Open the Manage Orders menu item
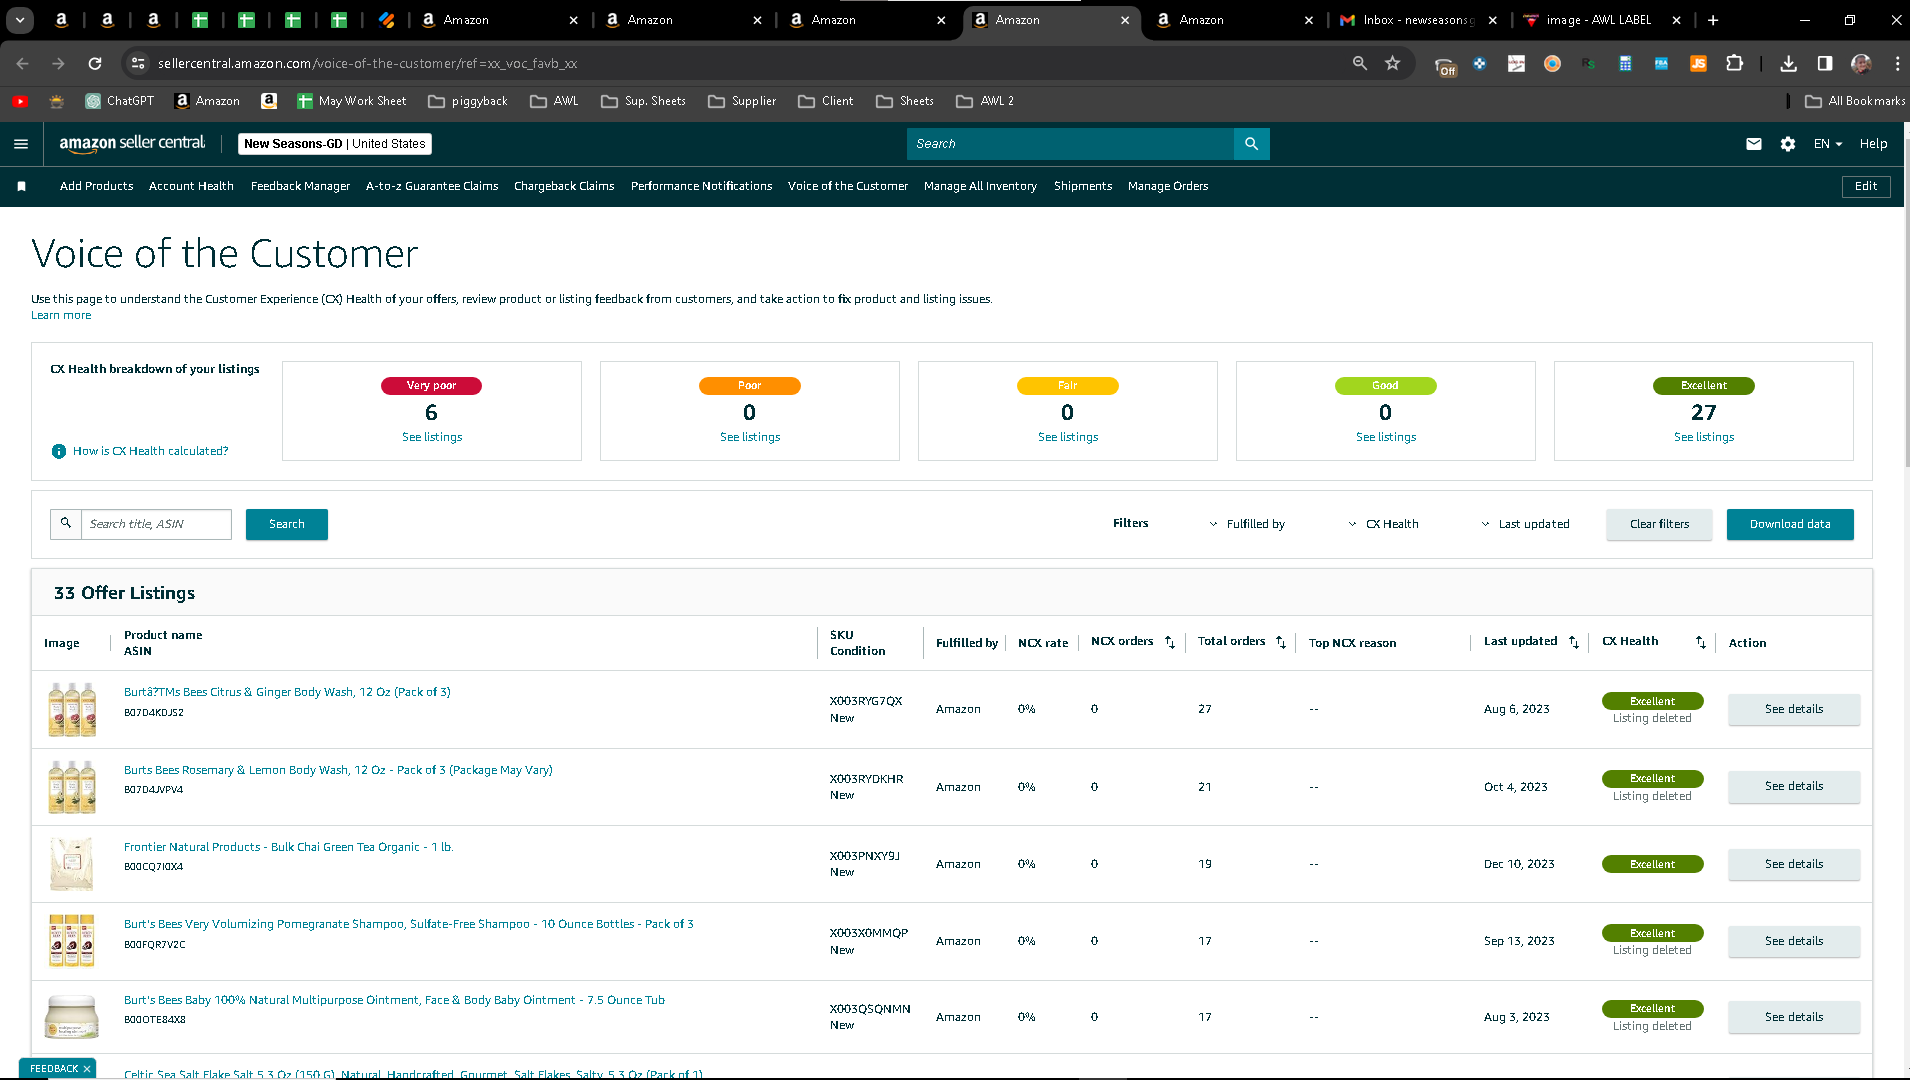This screenshot has width=1910, height=1080. pyautogui.click(x=1168, y=186)
